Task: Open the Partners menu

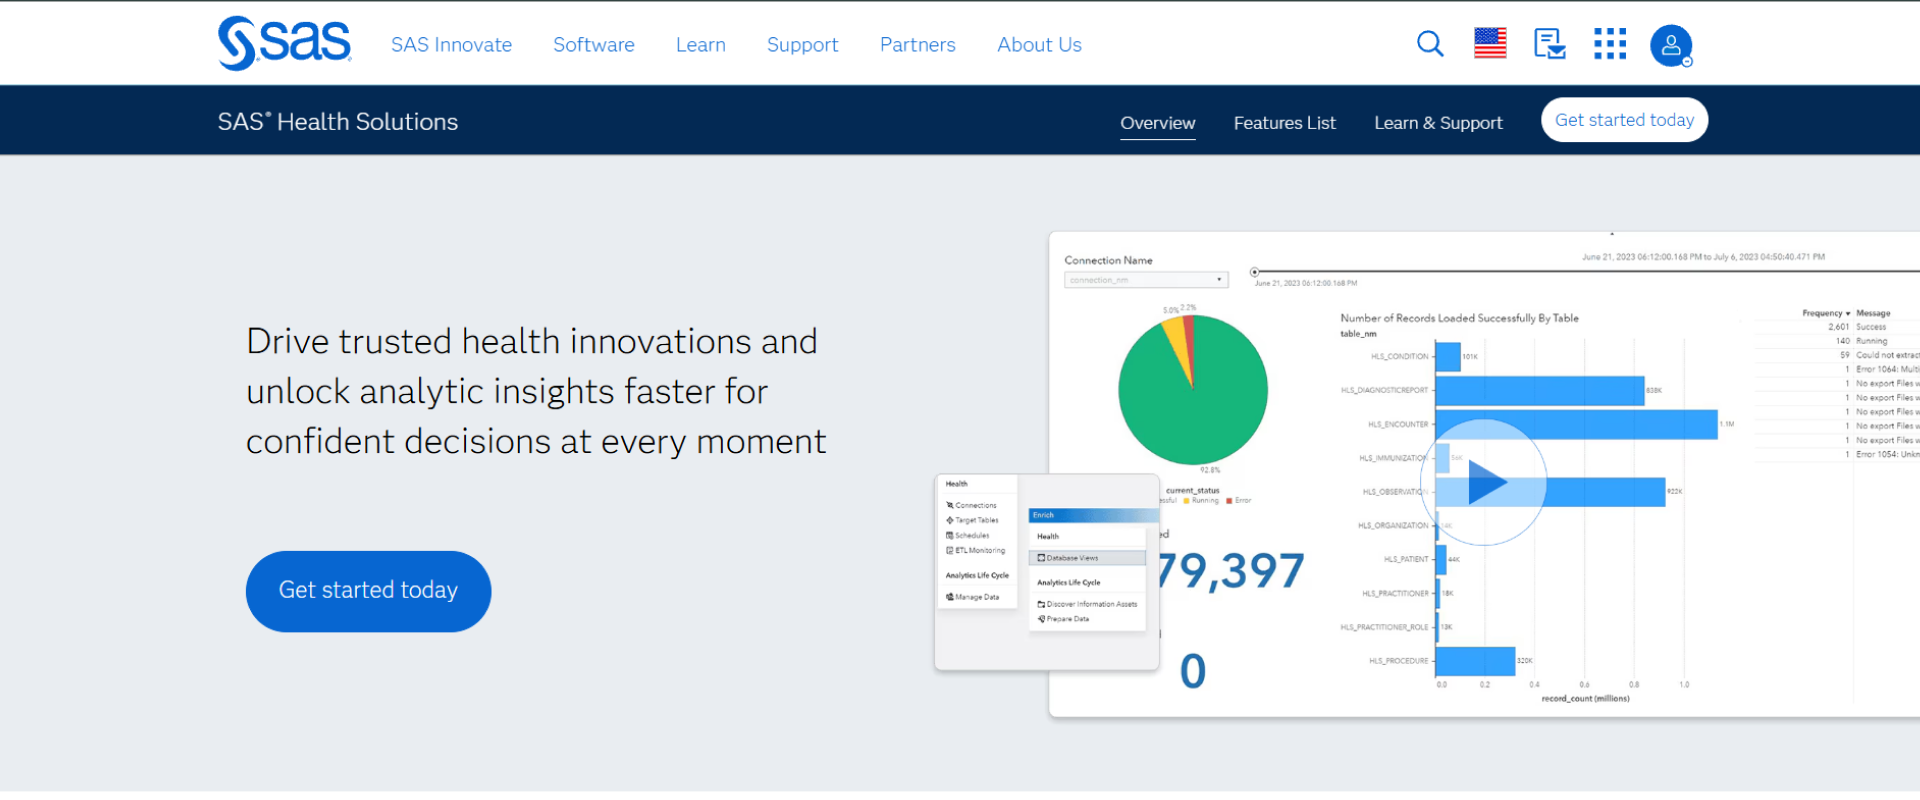Action: pyautogui.click(x=917, y=45)
